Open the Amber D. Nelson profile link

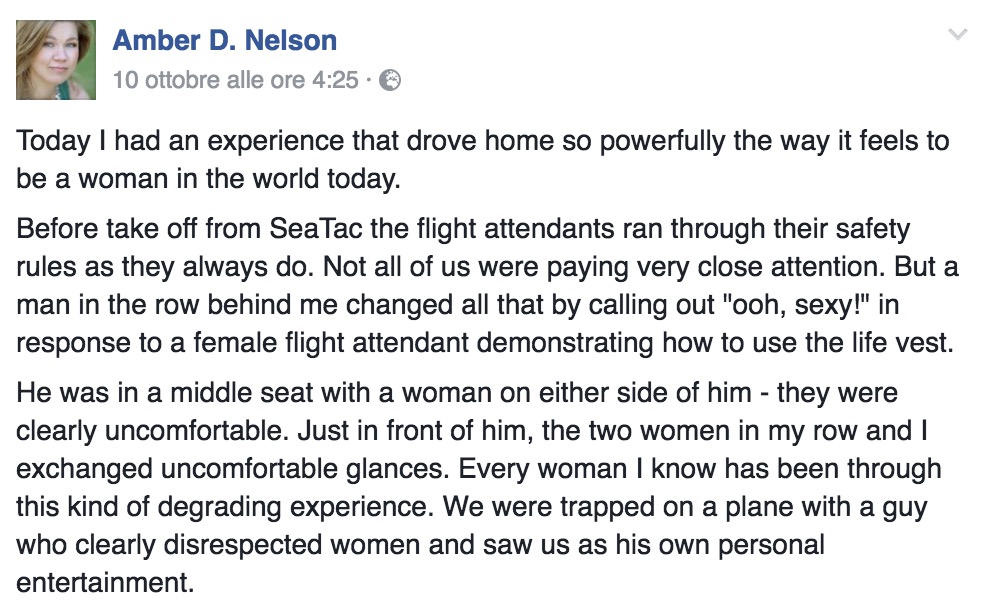[224, 40]
